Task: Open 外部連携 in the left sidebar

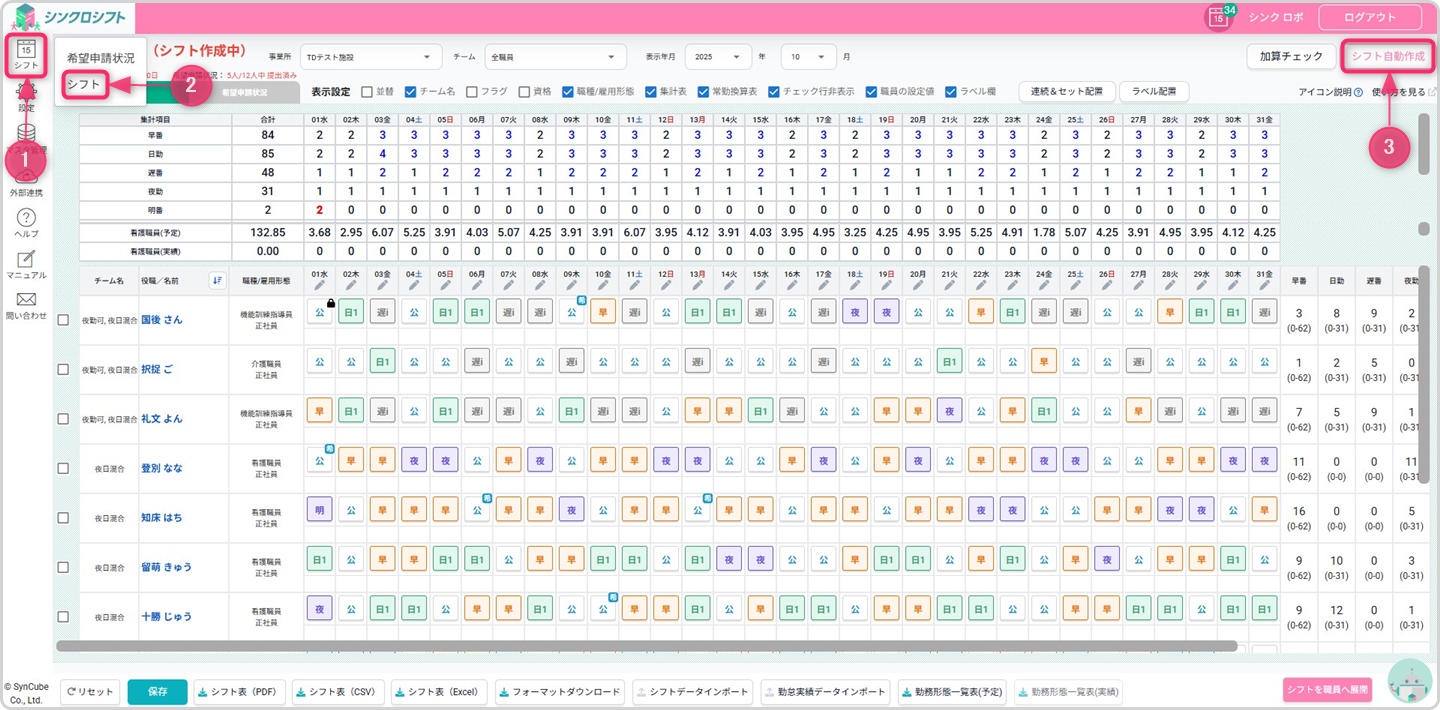Action: 26,190
